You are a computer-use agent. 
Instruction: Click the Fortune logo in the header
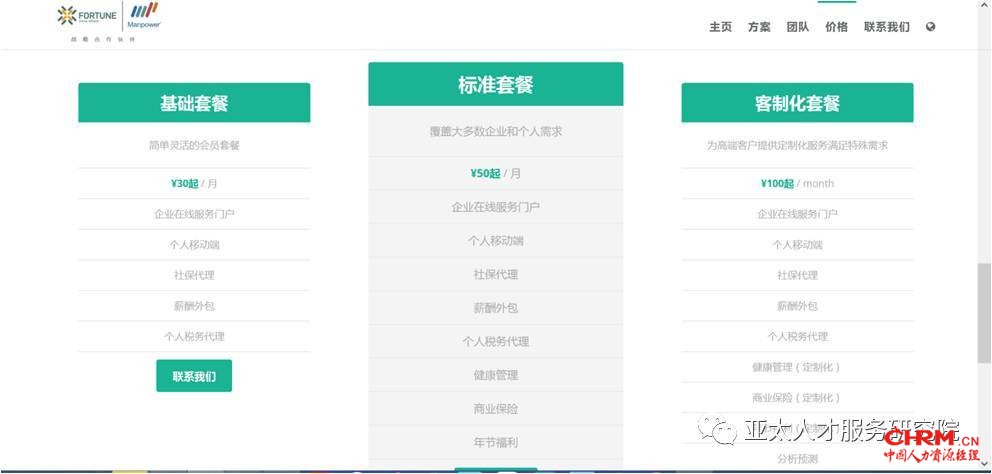pyautogui.click(x=87, y=15)
